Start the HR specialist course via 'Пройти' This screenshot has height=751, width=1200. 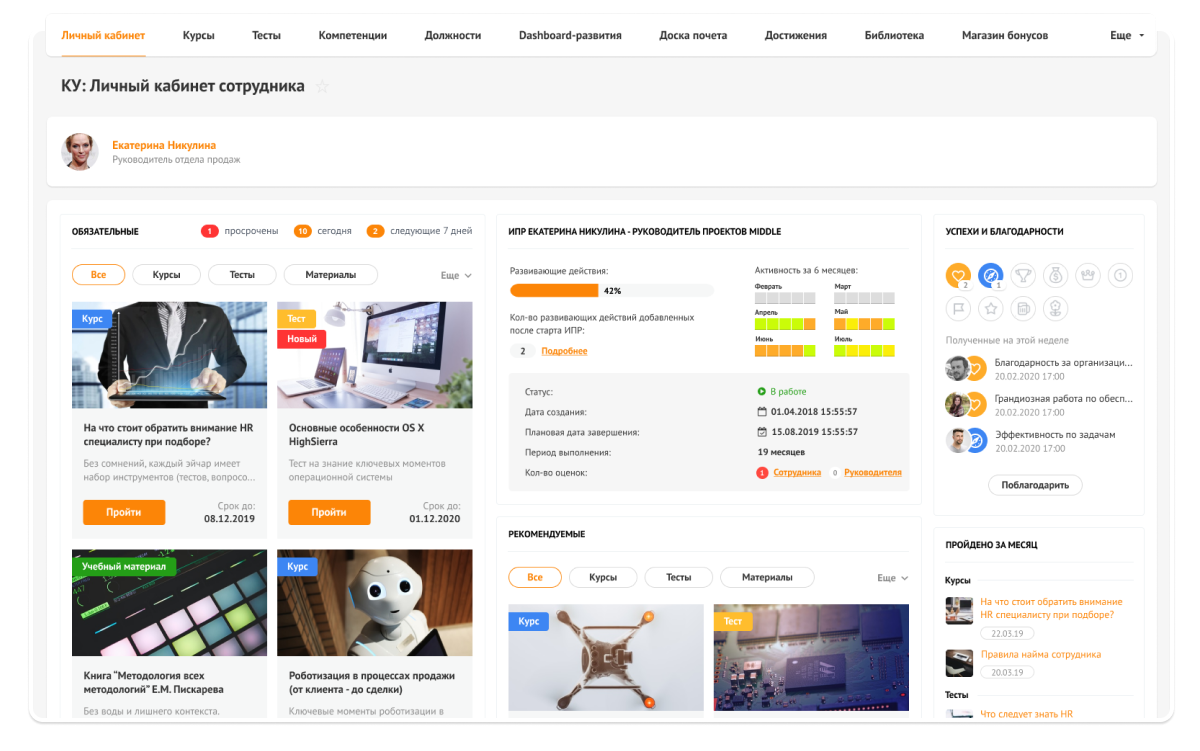124,512
